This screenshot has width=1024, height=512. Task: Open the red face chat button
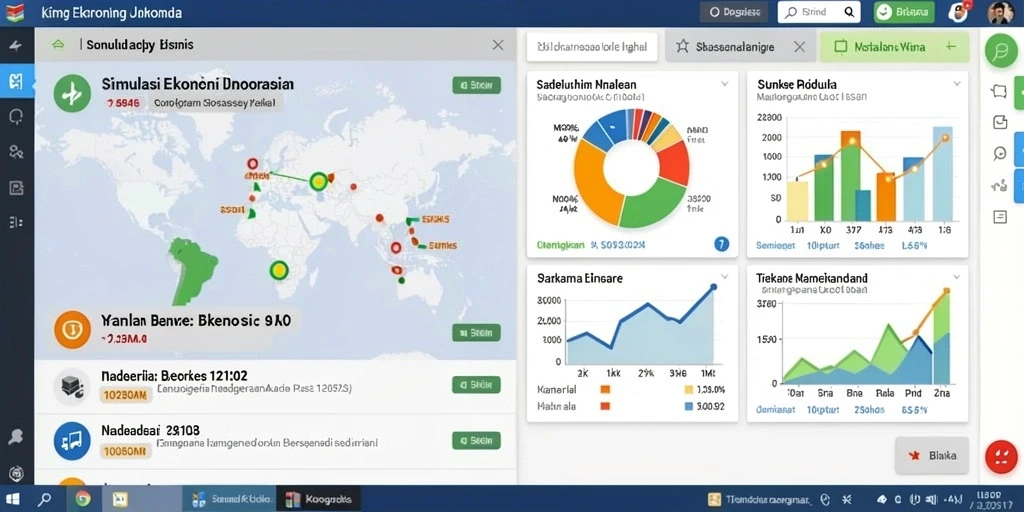pyautogui.click(x=999, y=456)
